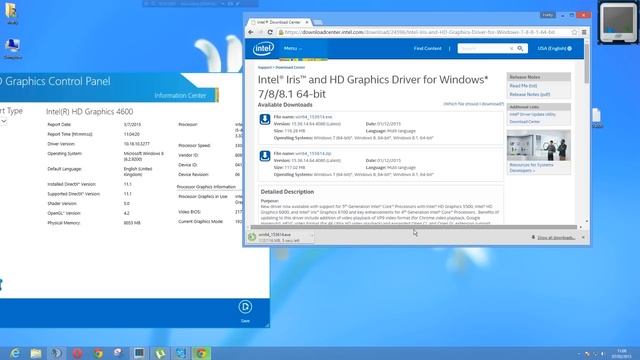
Task: Click Show all downloads link
Action: click(x=556, y=237)
